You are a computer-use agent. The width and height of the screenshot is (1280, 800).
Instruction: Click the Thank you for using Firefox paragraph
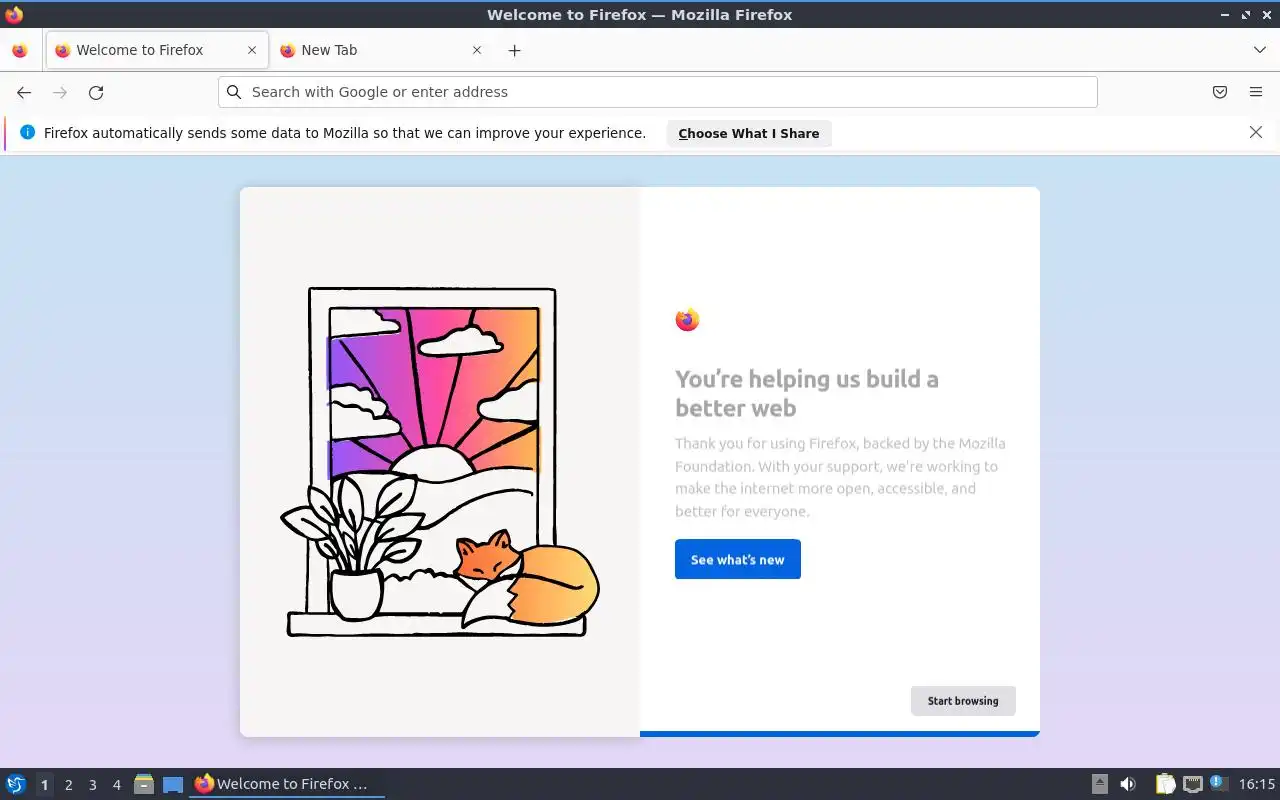[840, 477]
